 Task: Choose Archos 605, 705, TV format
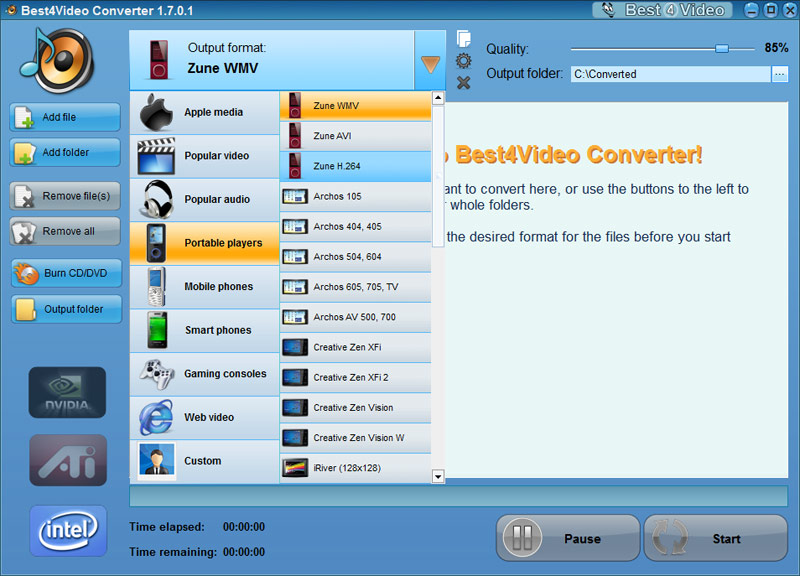point(356,287)
